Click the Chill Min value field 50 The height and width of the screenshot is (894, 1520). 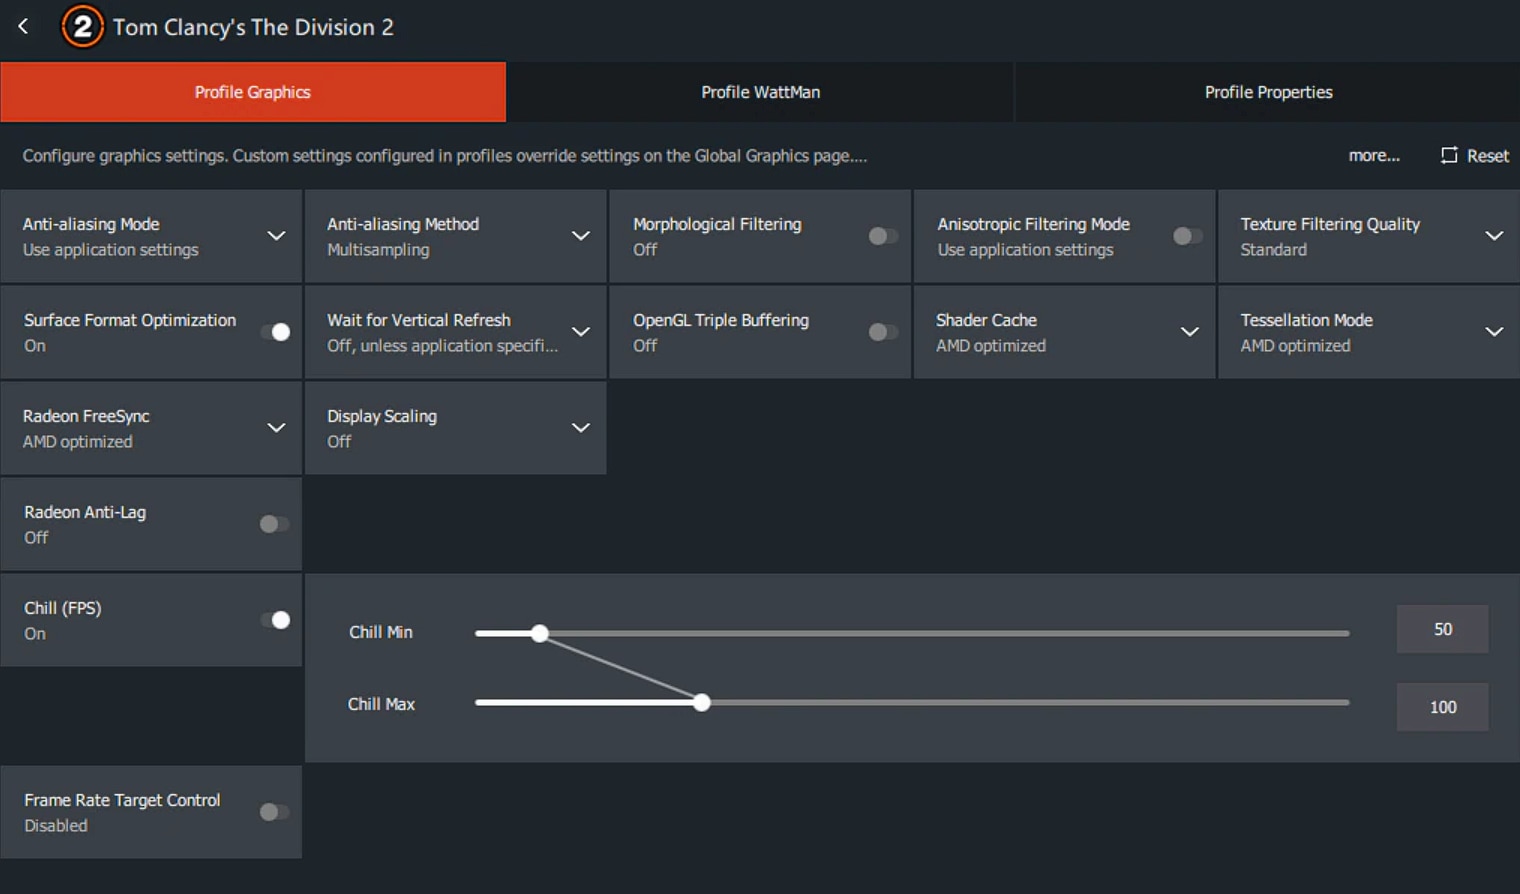(x=1442, y=629)
